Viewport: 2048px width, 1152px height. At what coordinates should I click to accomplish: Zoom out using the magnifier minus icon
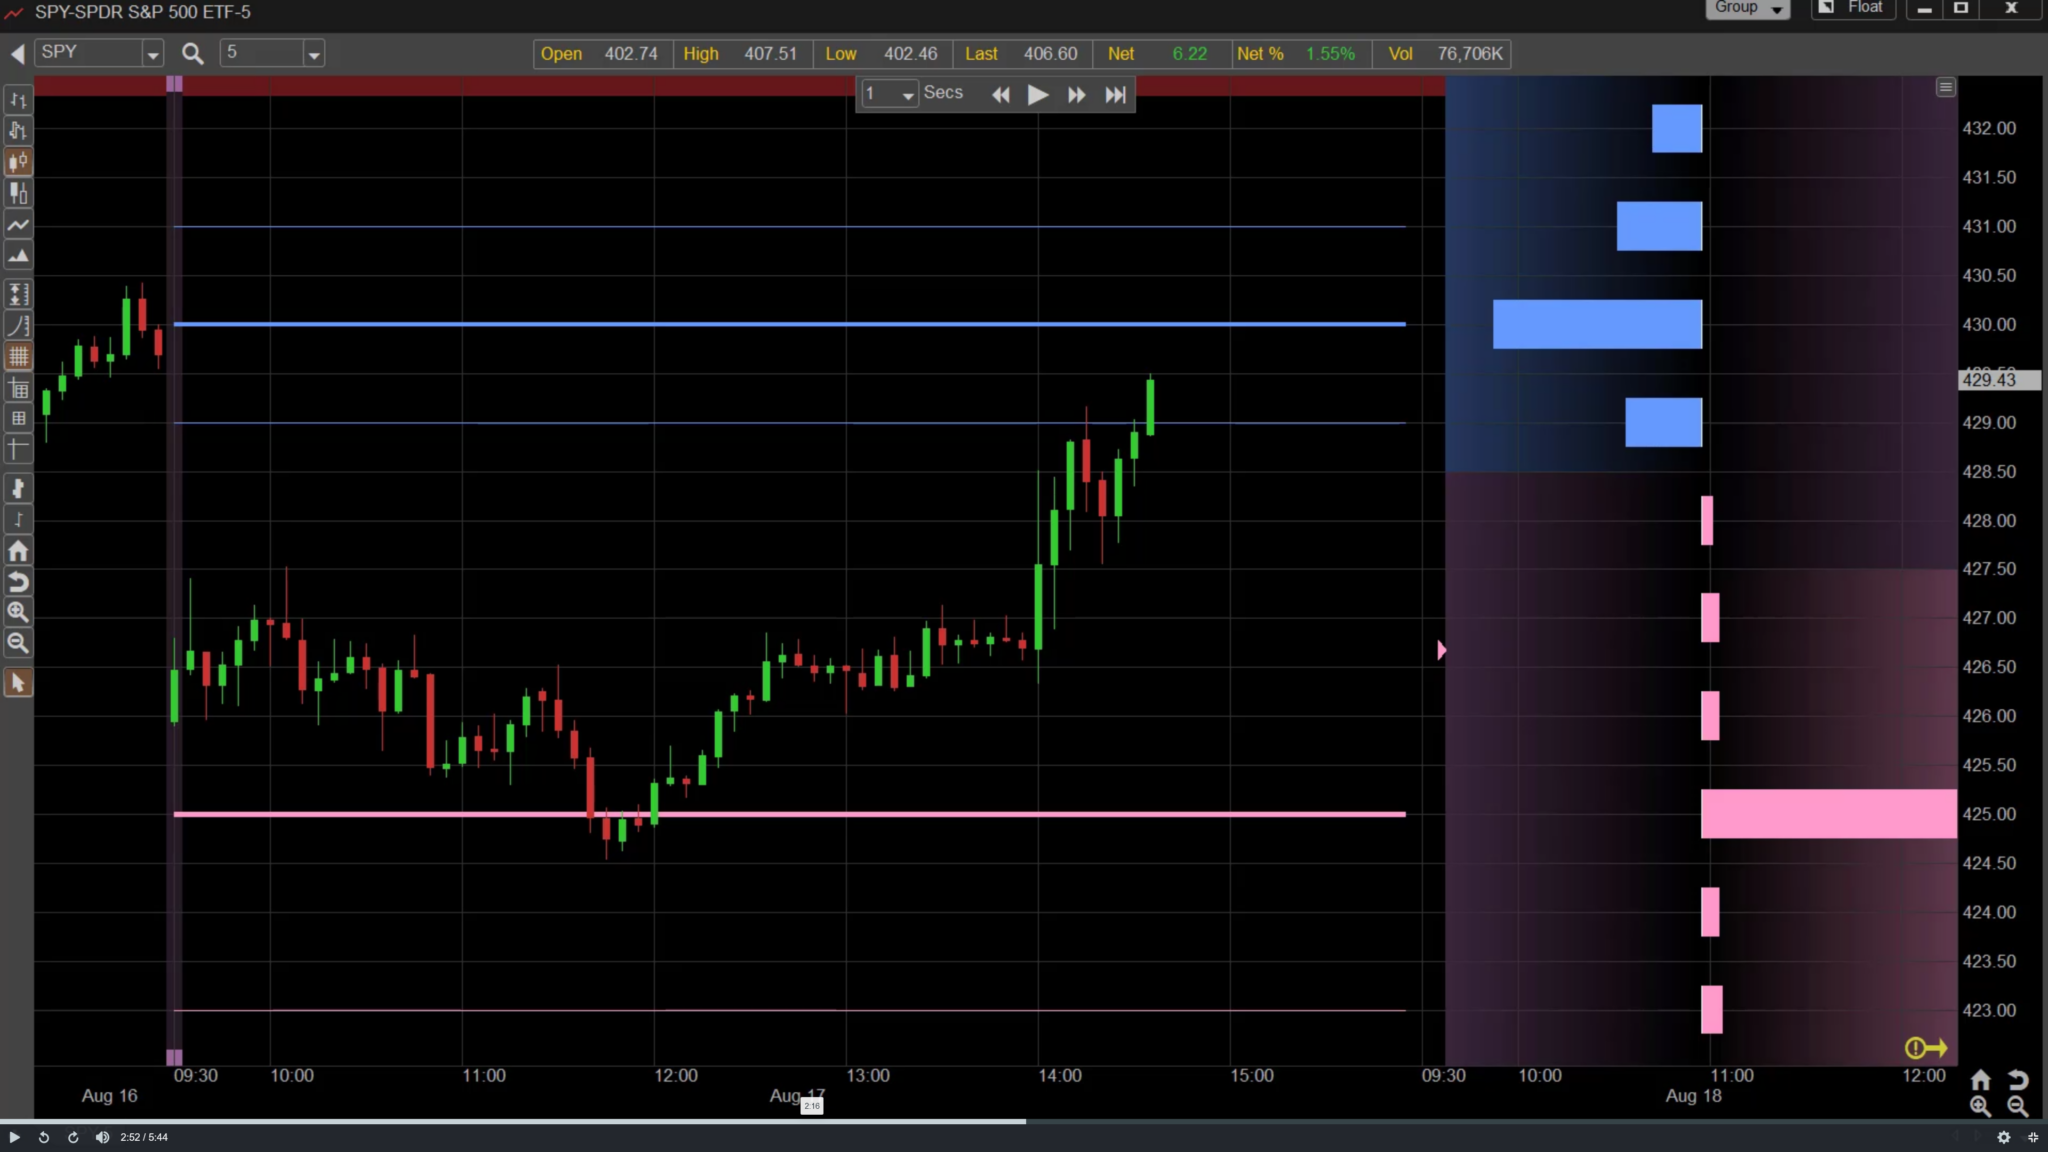pyautogui.click(x=18, y=643)
